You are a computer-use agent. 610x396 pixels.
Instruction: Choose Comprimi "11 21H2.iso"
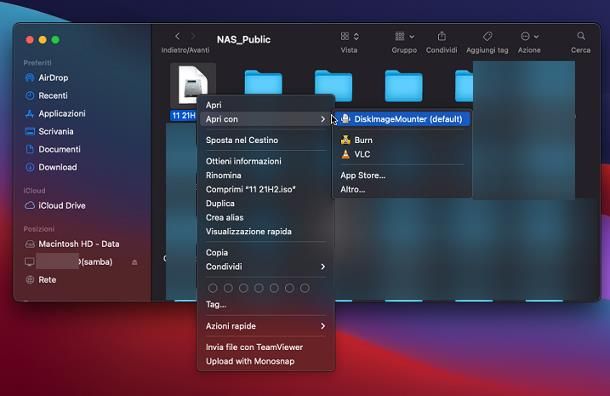[266, 189]
